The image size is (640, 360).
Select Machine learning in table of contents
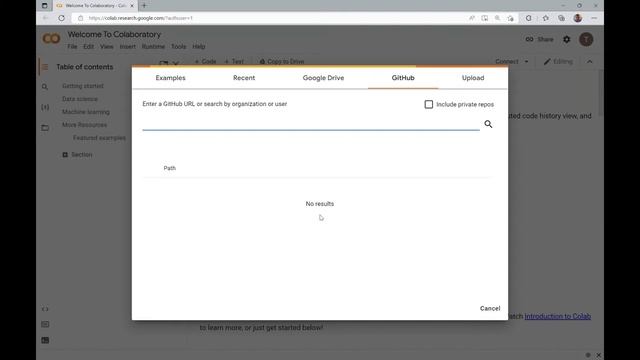pos(86,112)
